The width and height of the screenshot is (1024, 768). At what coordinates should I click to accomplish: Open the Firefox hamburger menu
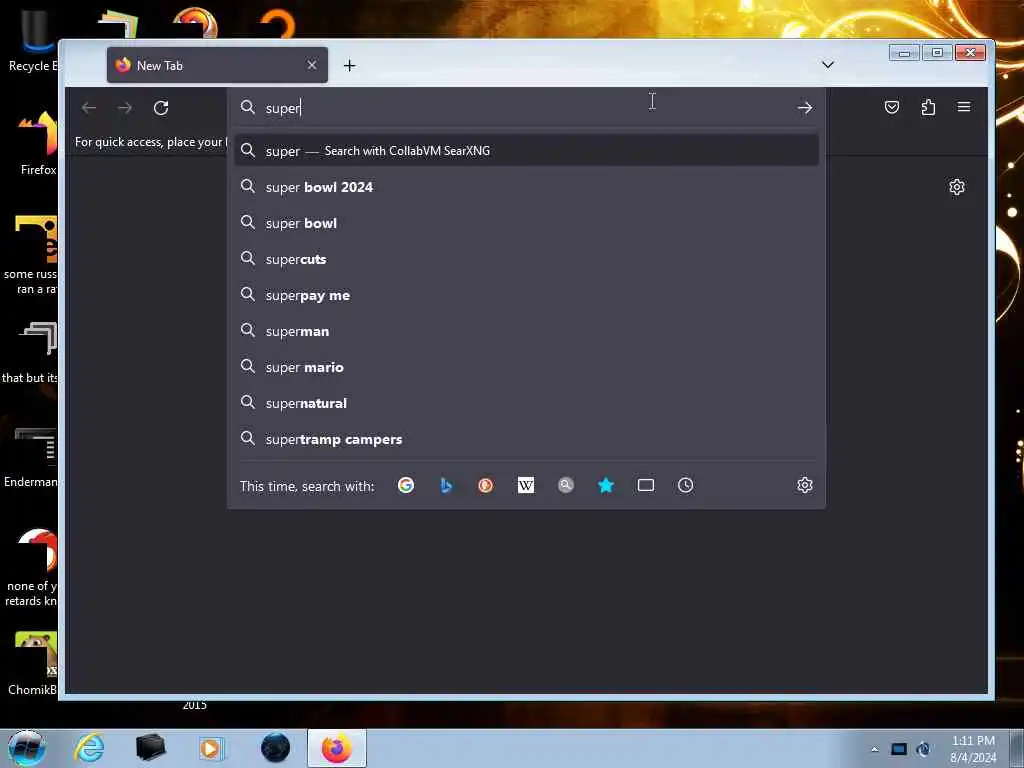click(963, 107)
